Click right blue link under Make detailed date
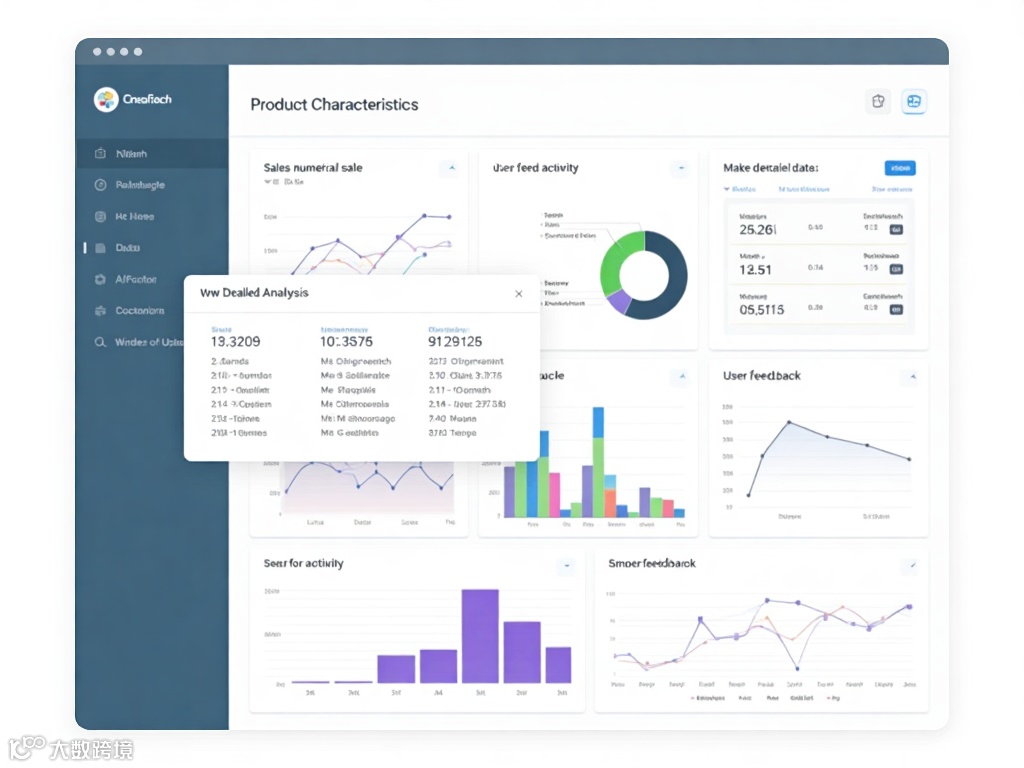Viewport: 1024px width, 768px height. coord(891,189)
